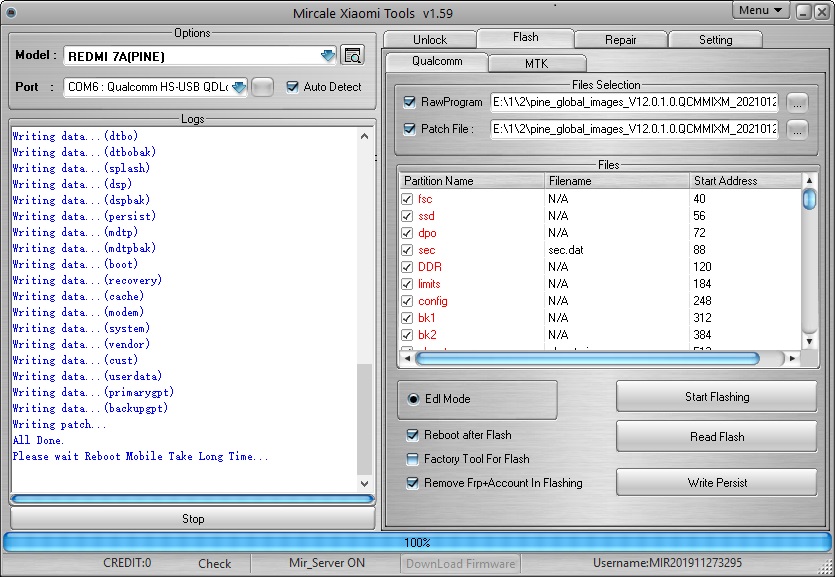Uncheck the fsc partition
The width and height of the screenshot is (835, 577).
click(x=407, y=199)
